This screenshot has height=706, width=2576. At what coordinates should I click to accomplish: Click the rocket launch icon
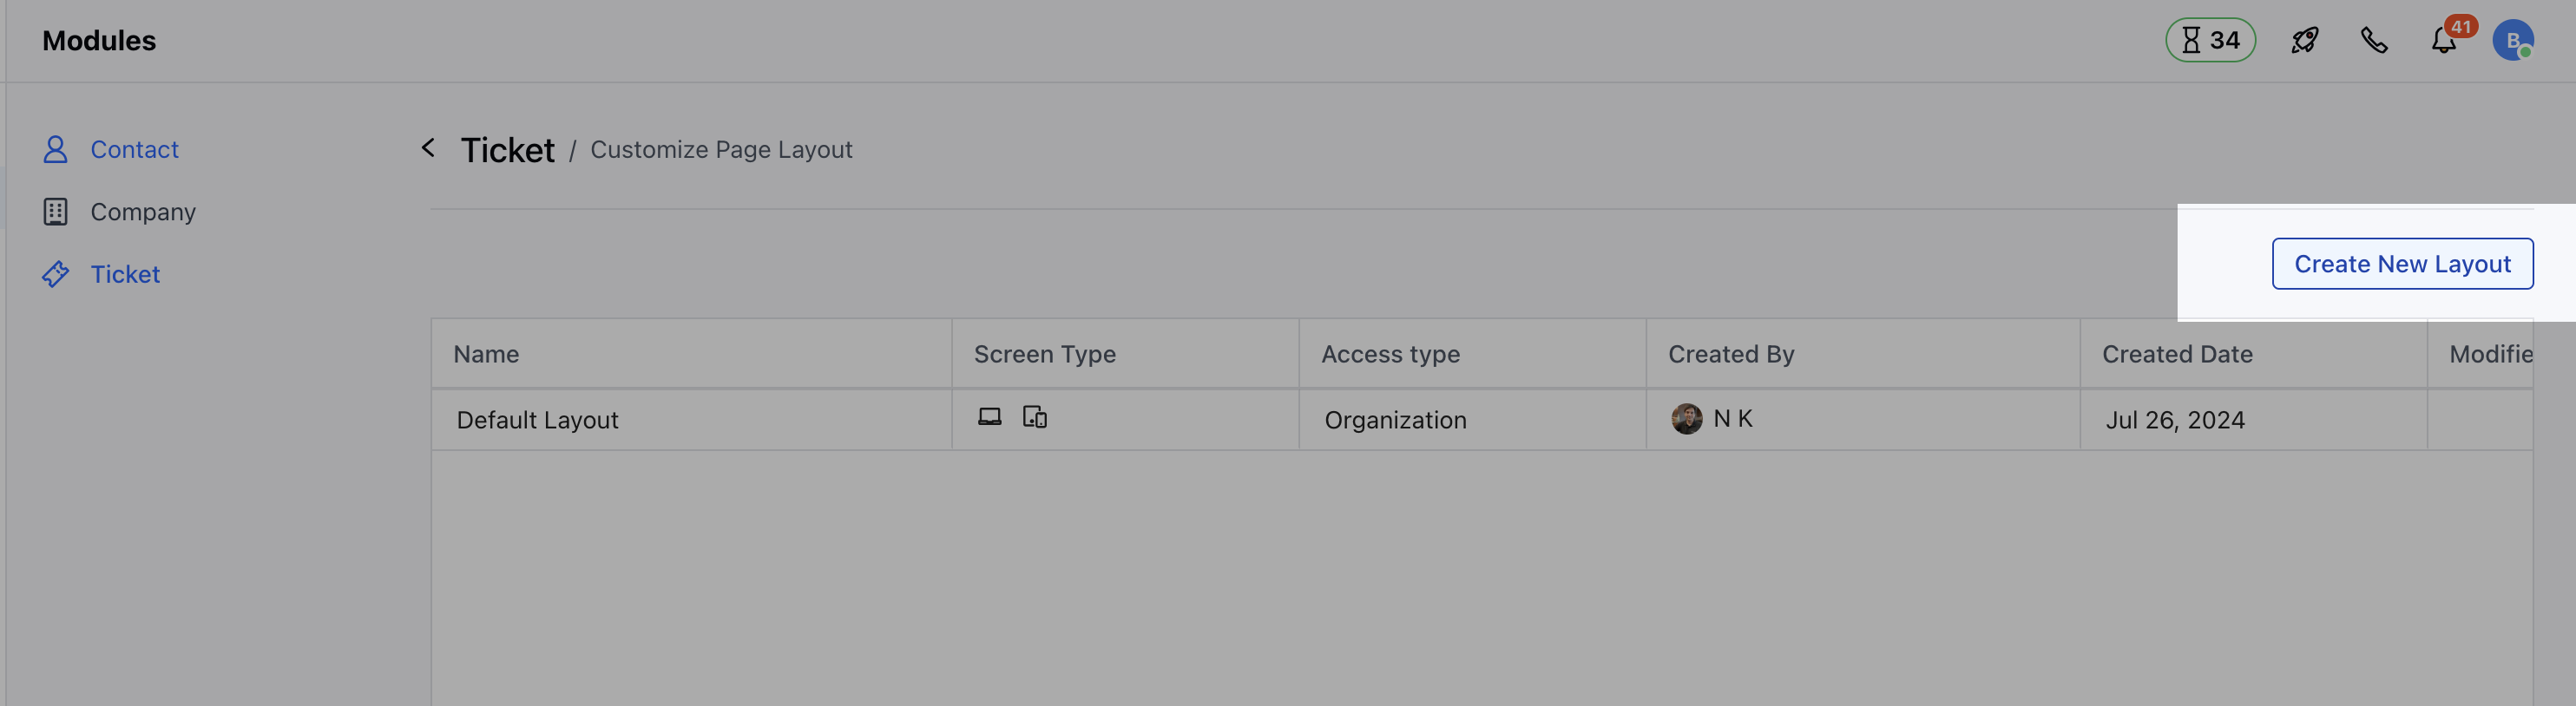(x=2304, y=40)
